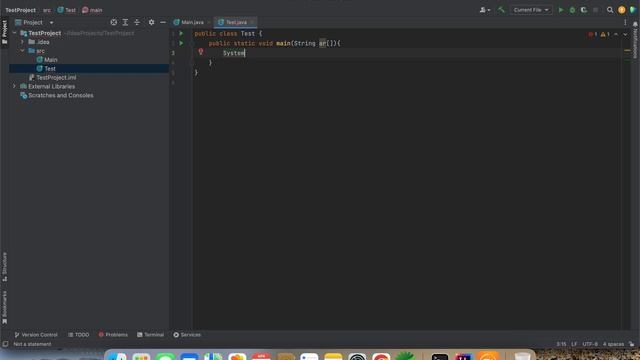The image size is (640, 360).
Task: Click the orange IDE updates icon
Action: click(x=622, y=10)
